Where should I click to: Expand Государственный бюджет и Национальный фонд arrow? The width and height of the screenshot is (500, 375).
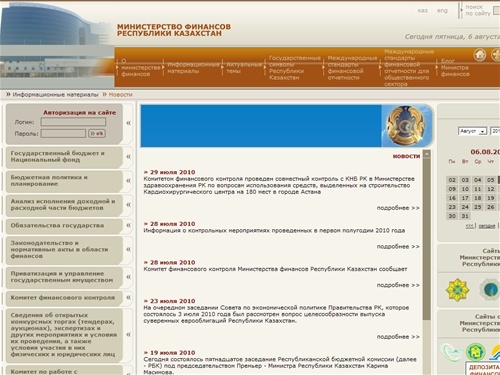(129, 156)
